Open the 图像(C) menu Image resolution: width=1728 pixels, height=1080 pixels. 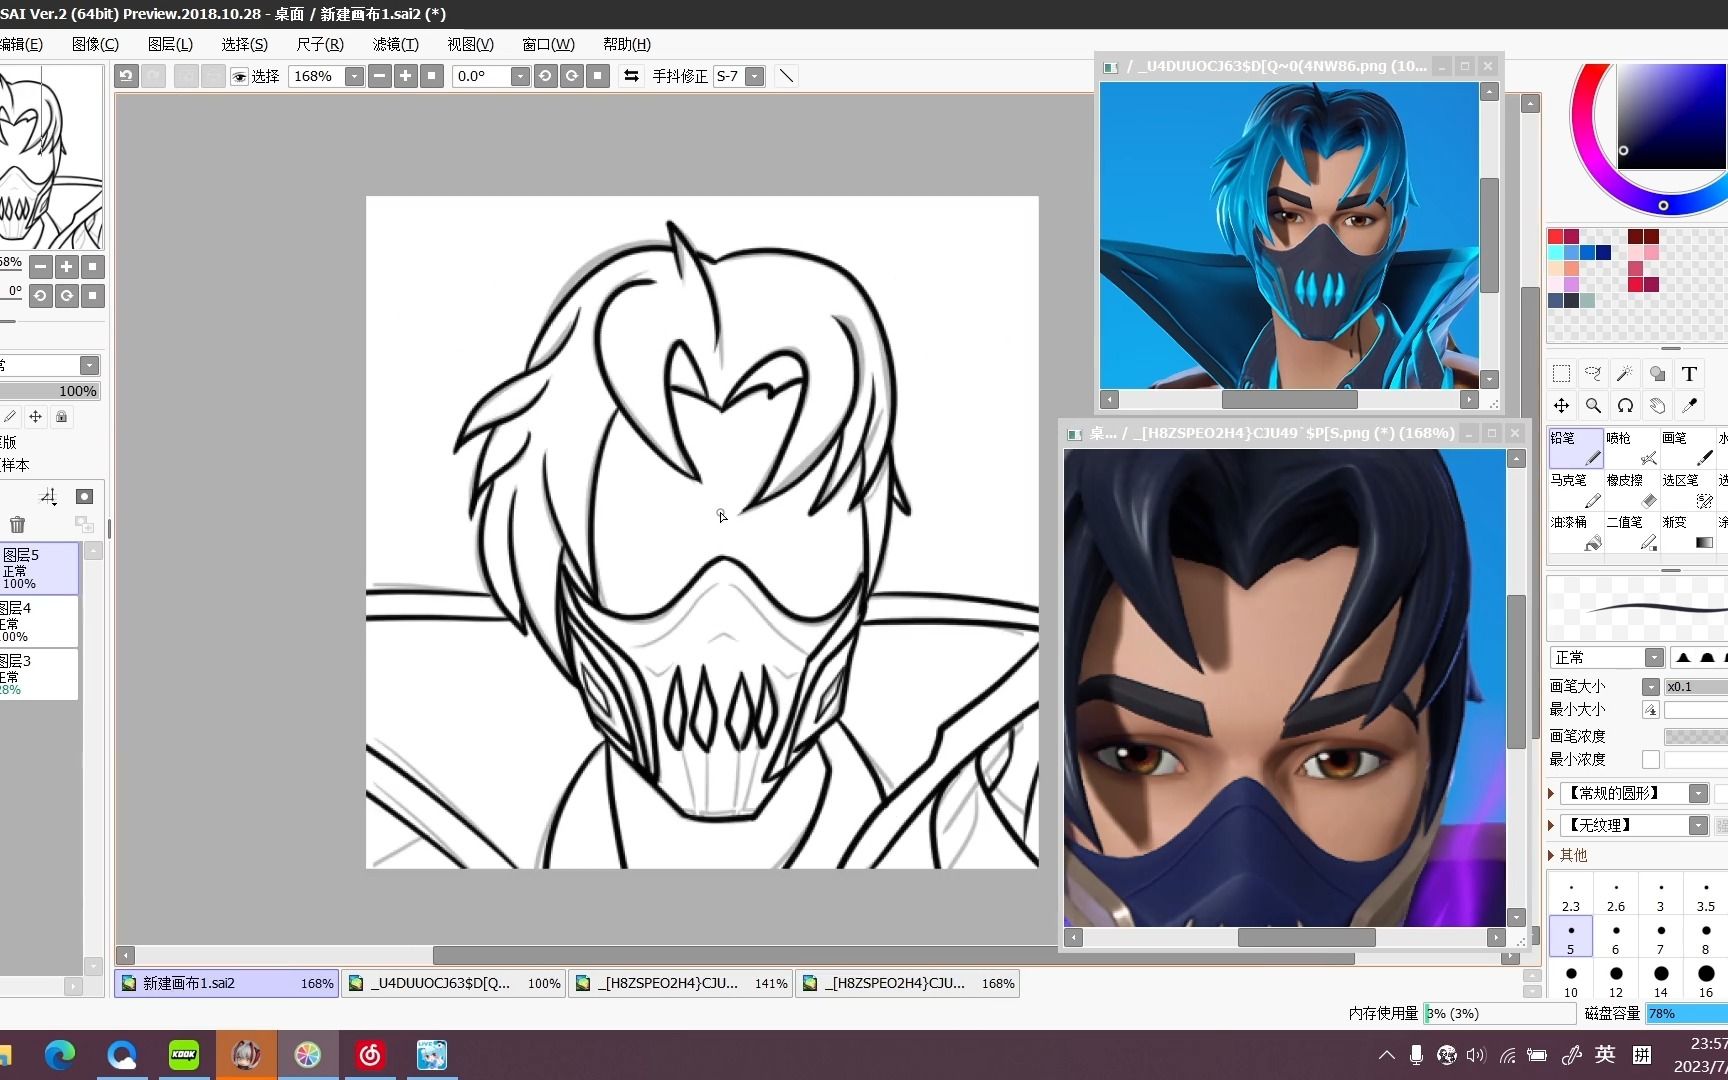(x=95, y=44)
